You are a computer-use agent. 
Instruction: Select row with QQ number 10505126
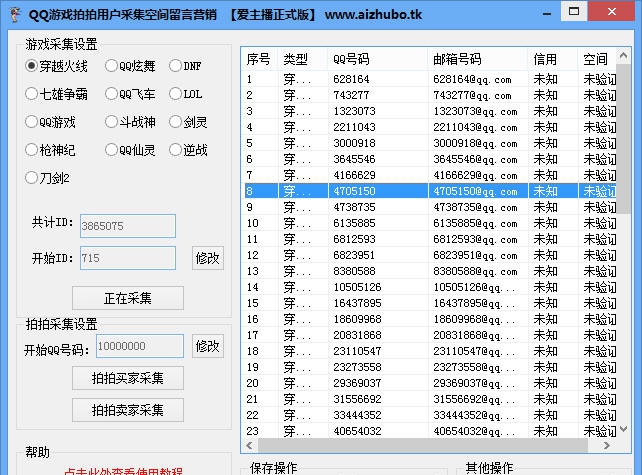[429, 287]
